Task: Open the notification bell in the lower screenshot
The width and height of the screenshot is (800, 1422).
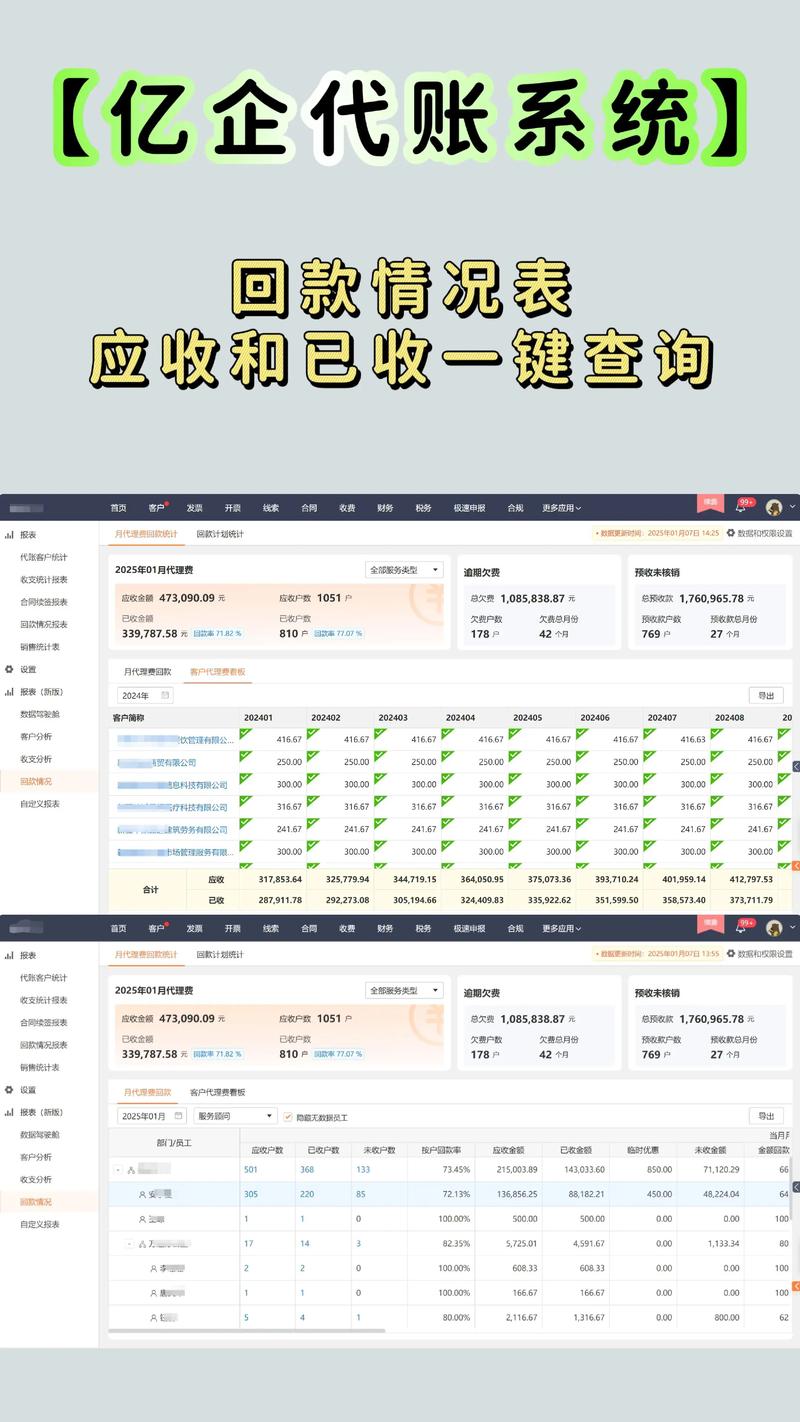Action: (741, 927)
